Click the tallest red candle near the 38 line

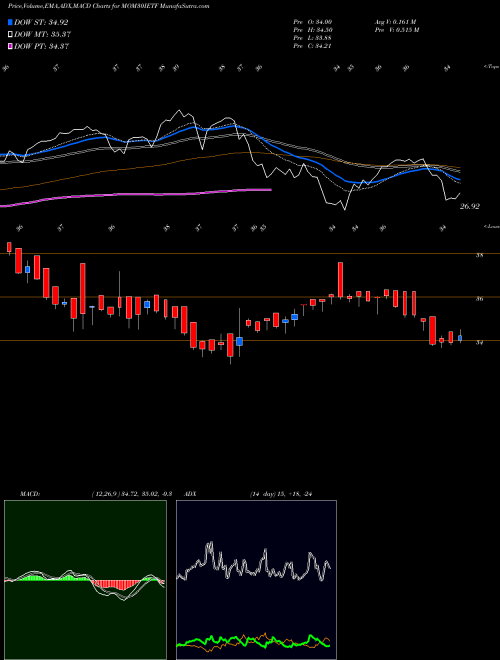[x=82, y=288]
